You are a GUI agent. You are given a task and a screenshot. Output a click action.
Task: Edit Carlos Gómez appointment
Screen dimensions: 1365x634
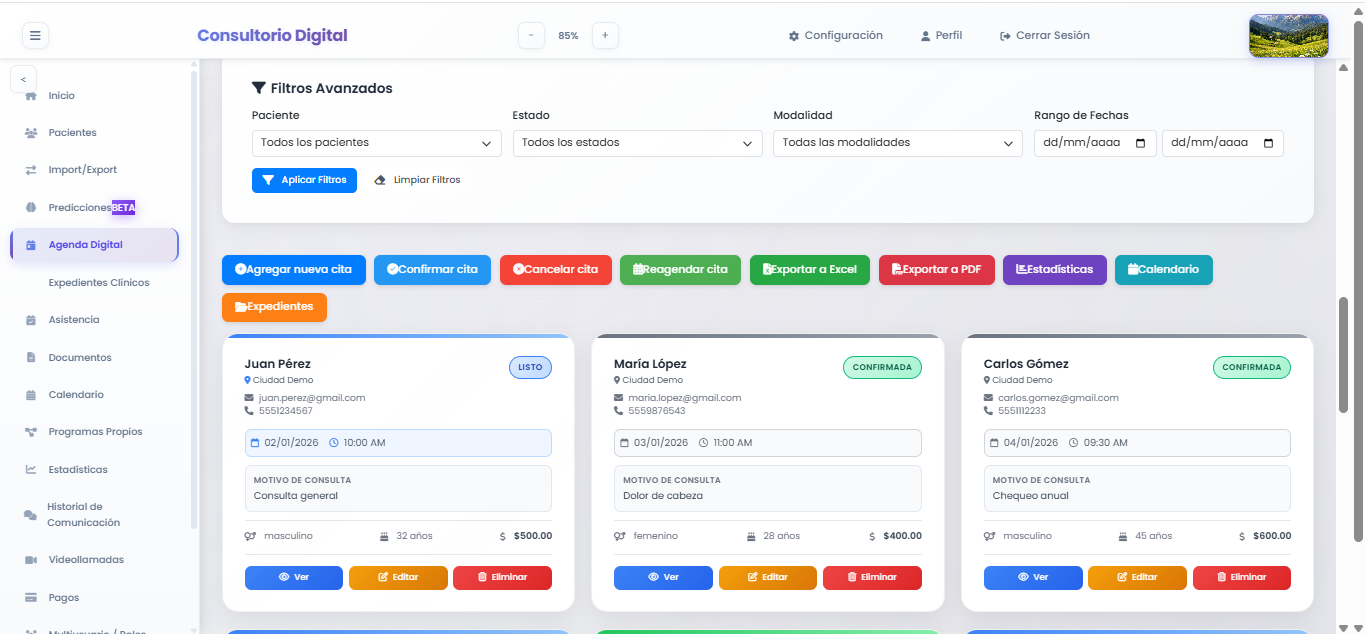pos(1137,577)
